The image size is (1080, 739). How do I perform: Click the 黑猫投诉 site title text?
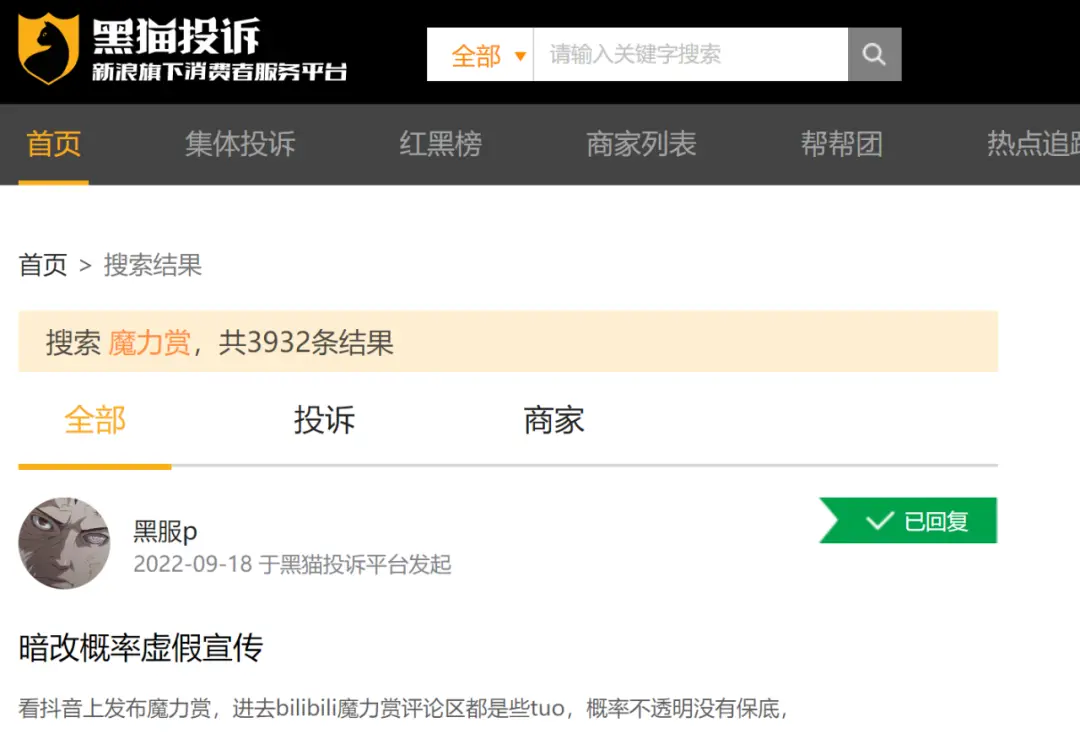(177, 36)
